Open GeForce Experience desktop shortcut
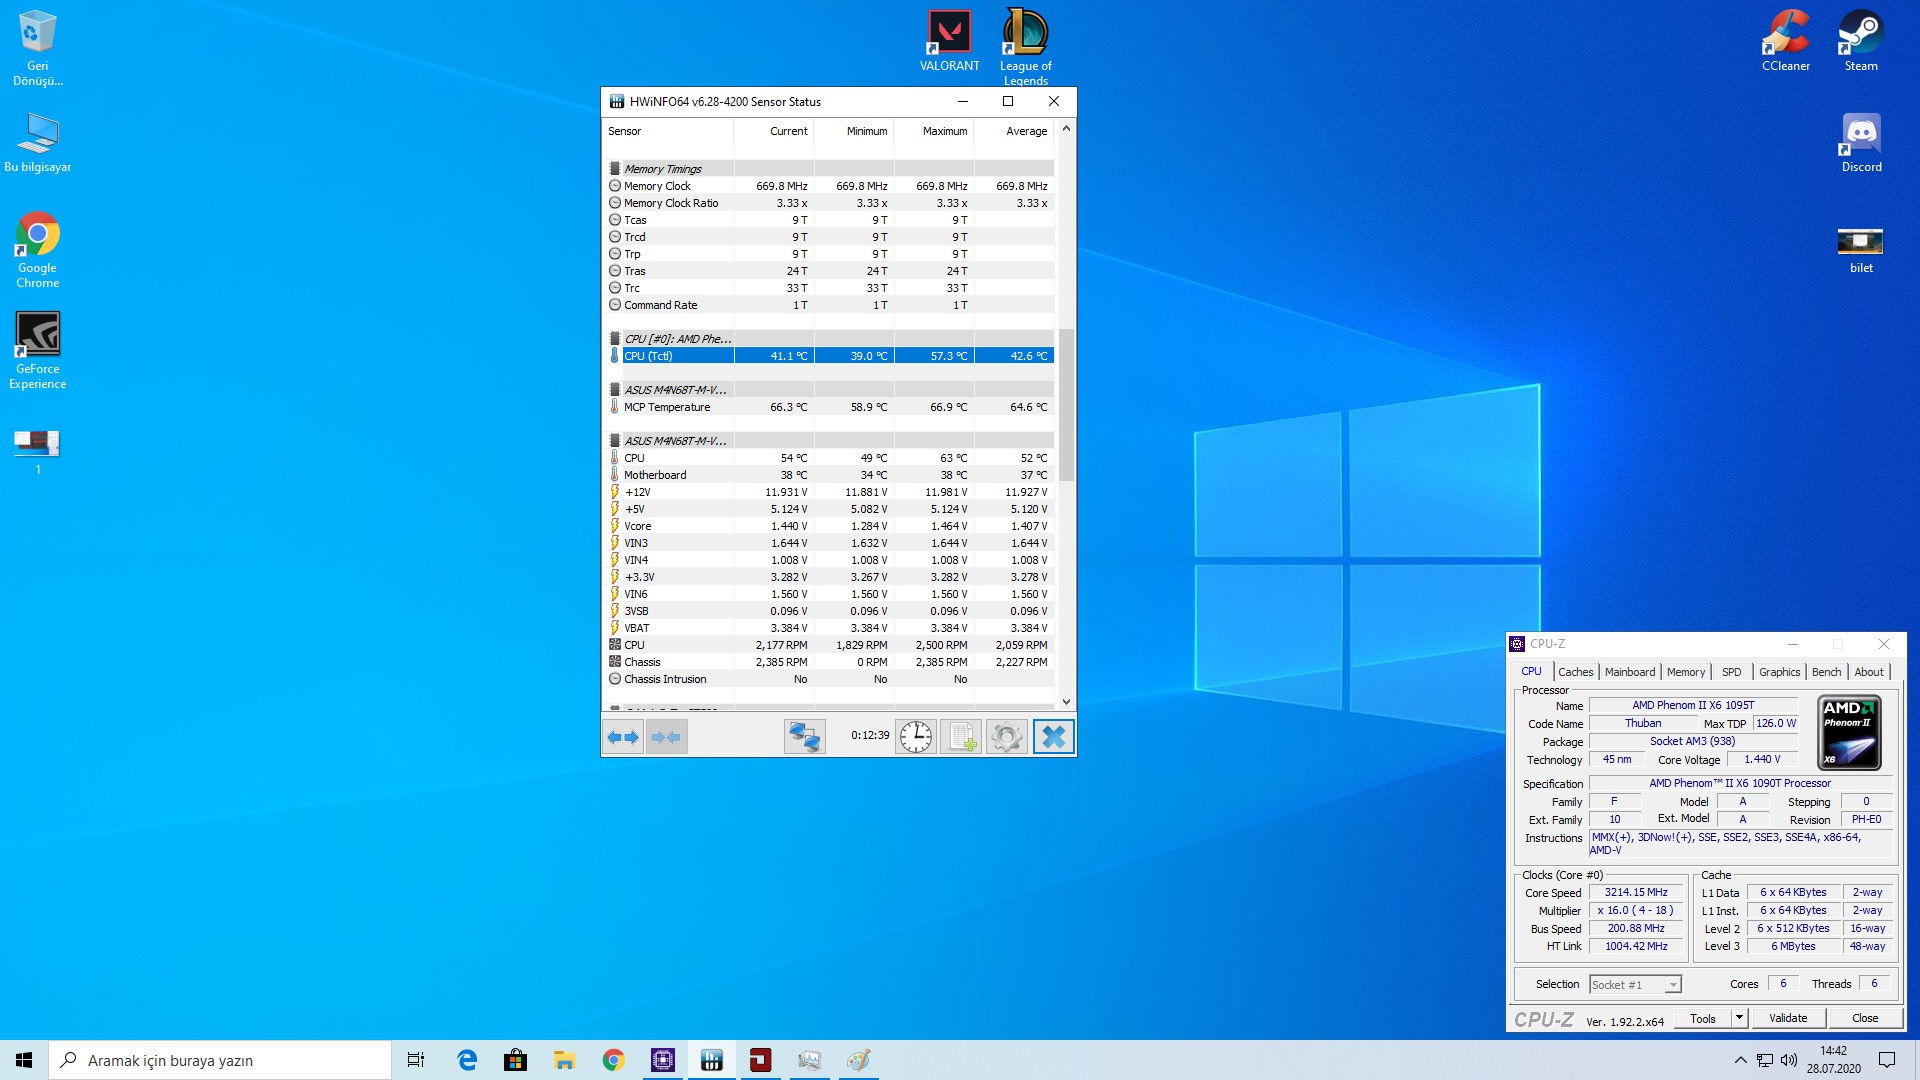Screen dimensions: 1920x1080 point(38,350)
